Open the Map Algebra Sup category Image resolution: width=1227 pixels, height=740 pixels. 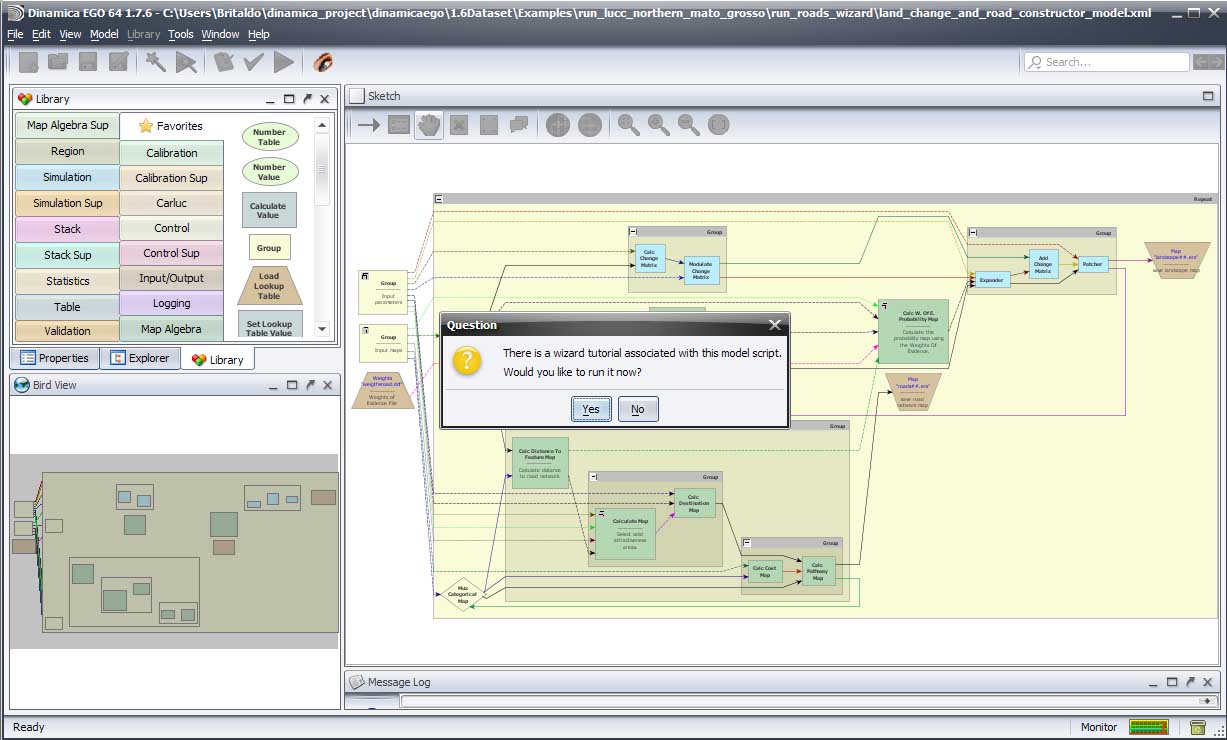(67, 125)
